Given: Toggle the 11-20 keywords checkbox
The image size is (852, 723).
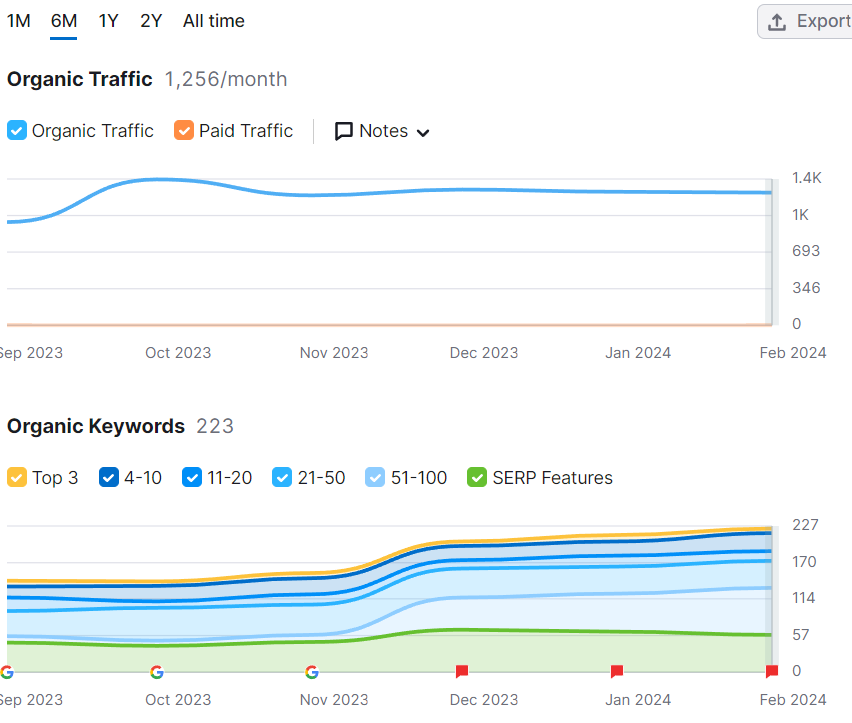Looking at the screenshot, I should pyautogui.click(x=192, y=477).
